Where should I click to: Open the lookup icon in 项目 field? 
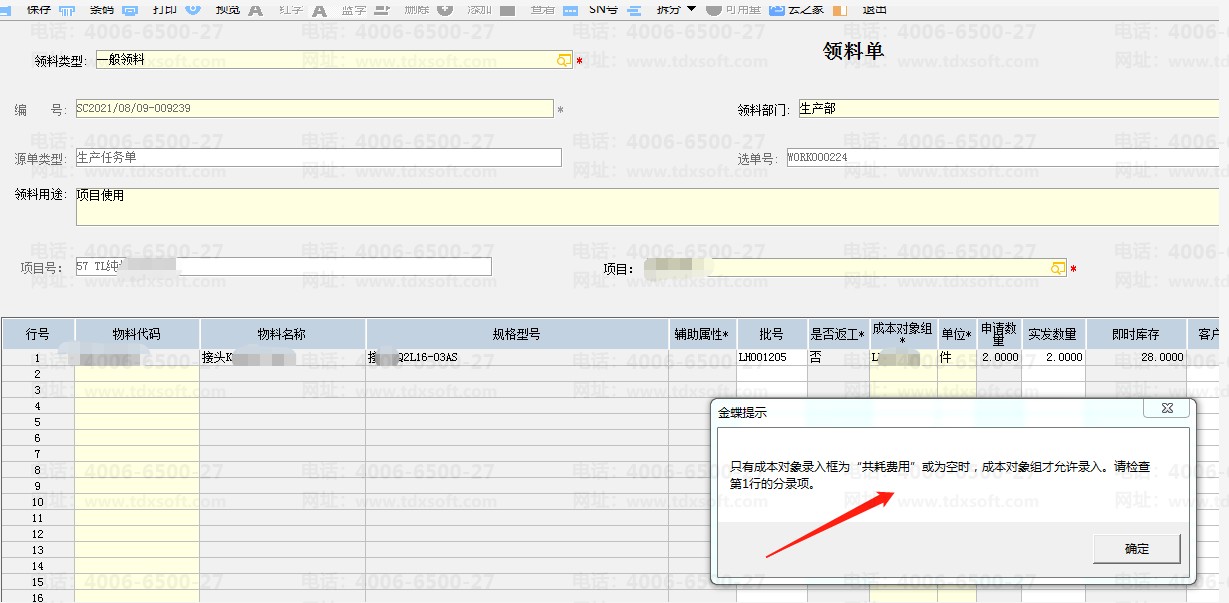tap(1058, 268)
